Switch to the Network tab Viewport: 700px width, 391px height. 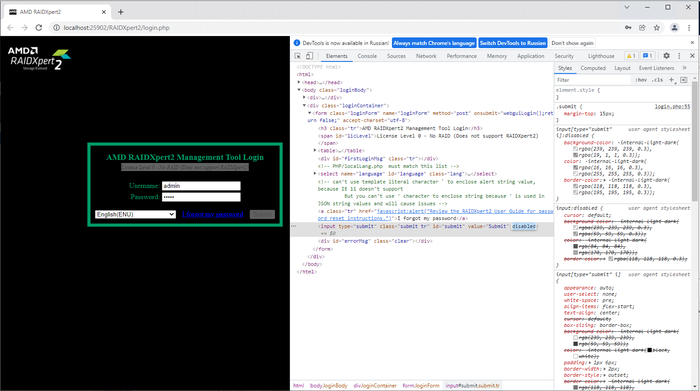click(426, 56)
